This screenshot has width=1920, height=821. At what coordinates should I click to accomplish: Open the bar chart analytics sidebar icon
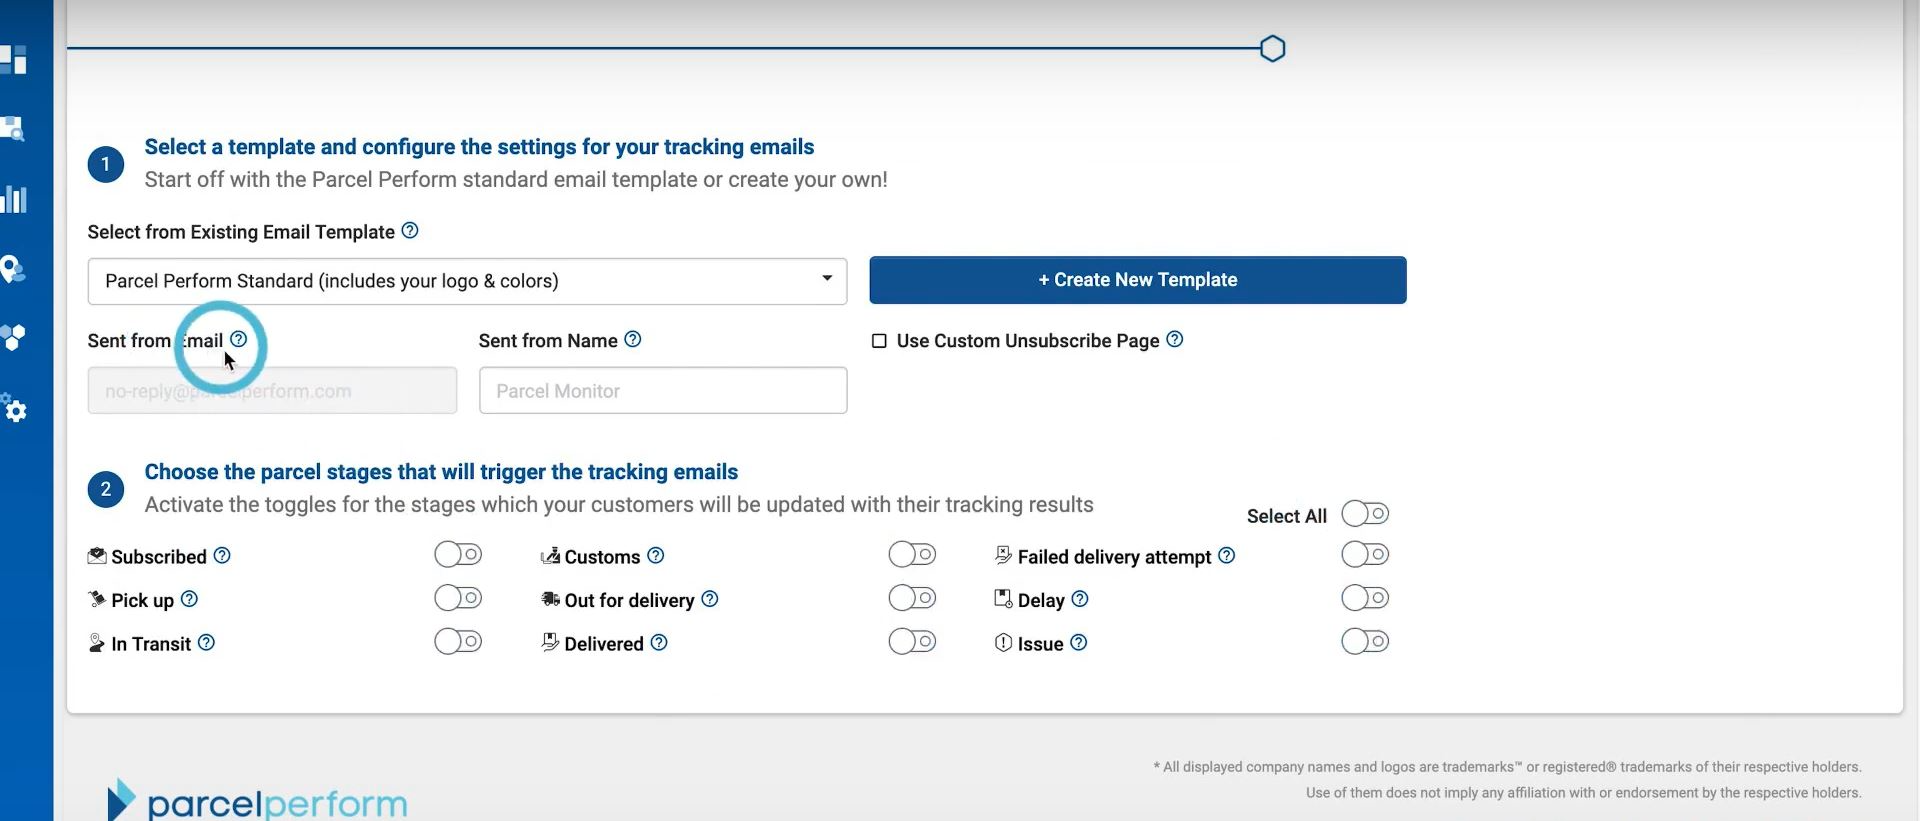(14, 199)
